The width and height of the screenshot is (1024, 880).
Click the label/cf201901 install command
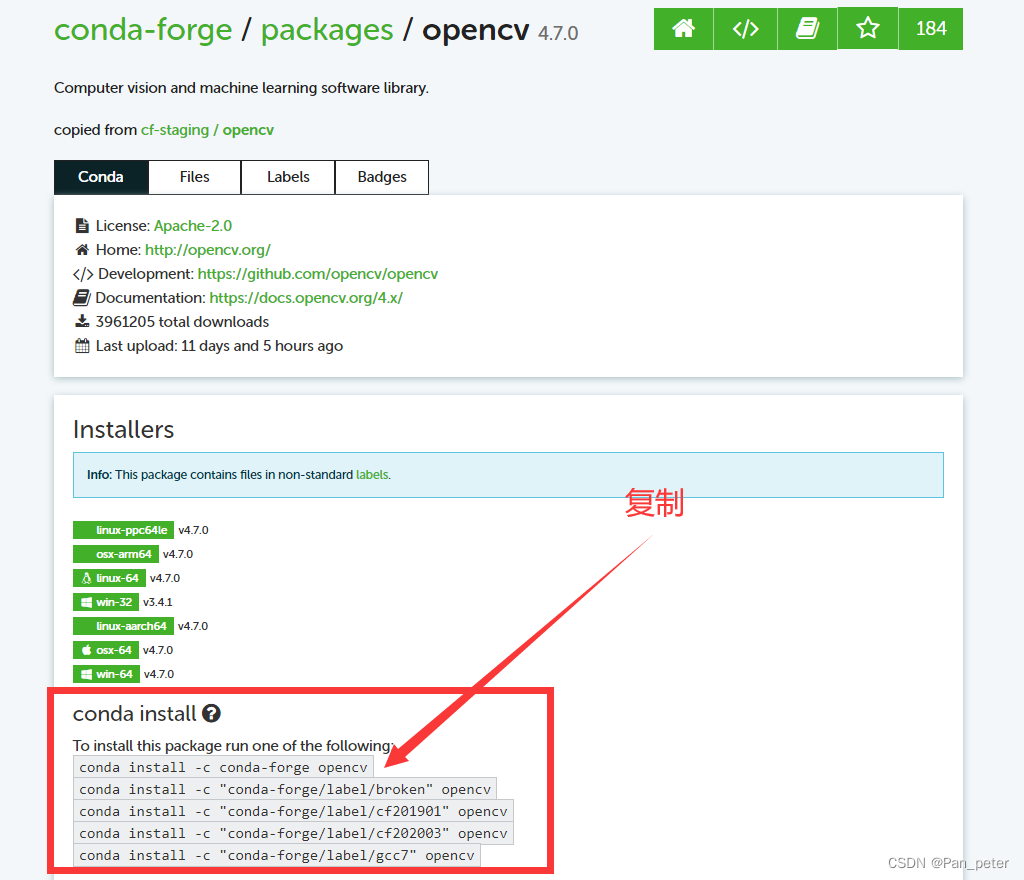point(293,811)
